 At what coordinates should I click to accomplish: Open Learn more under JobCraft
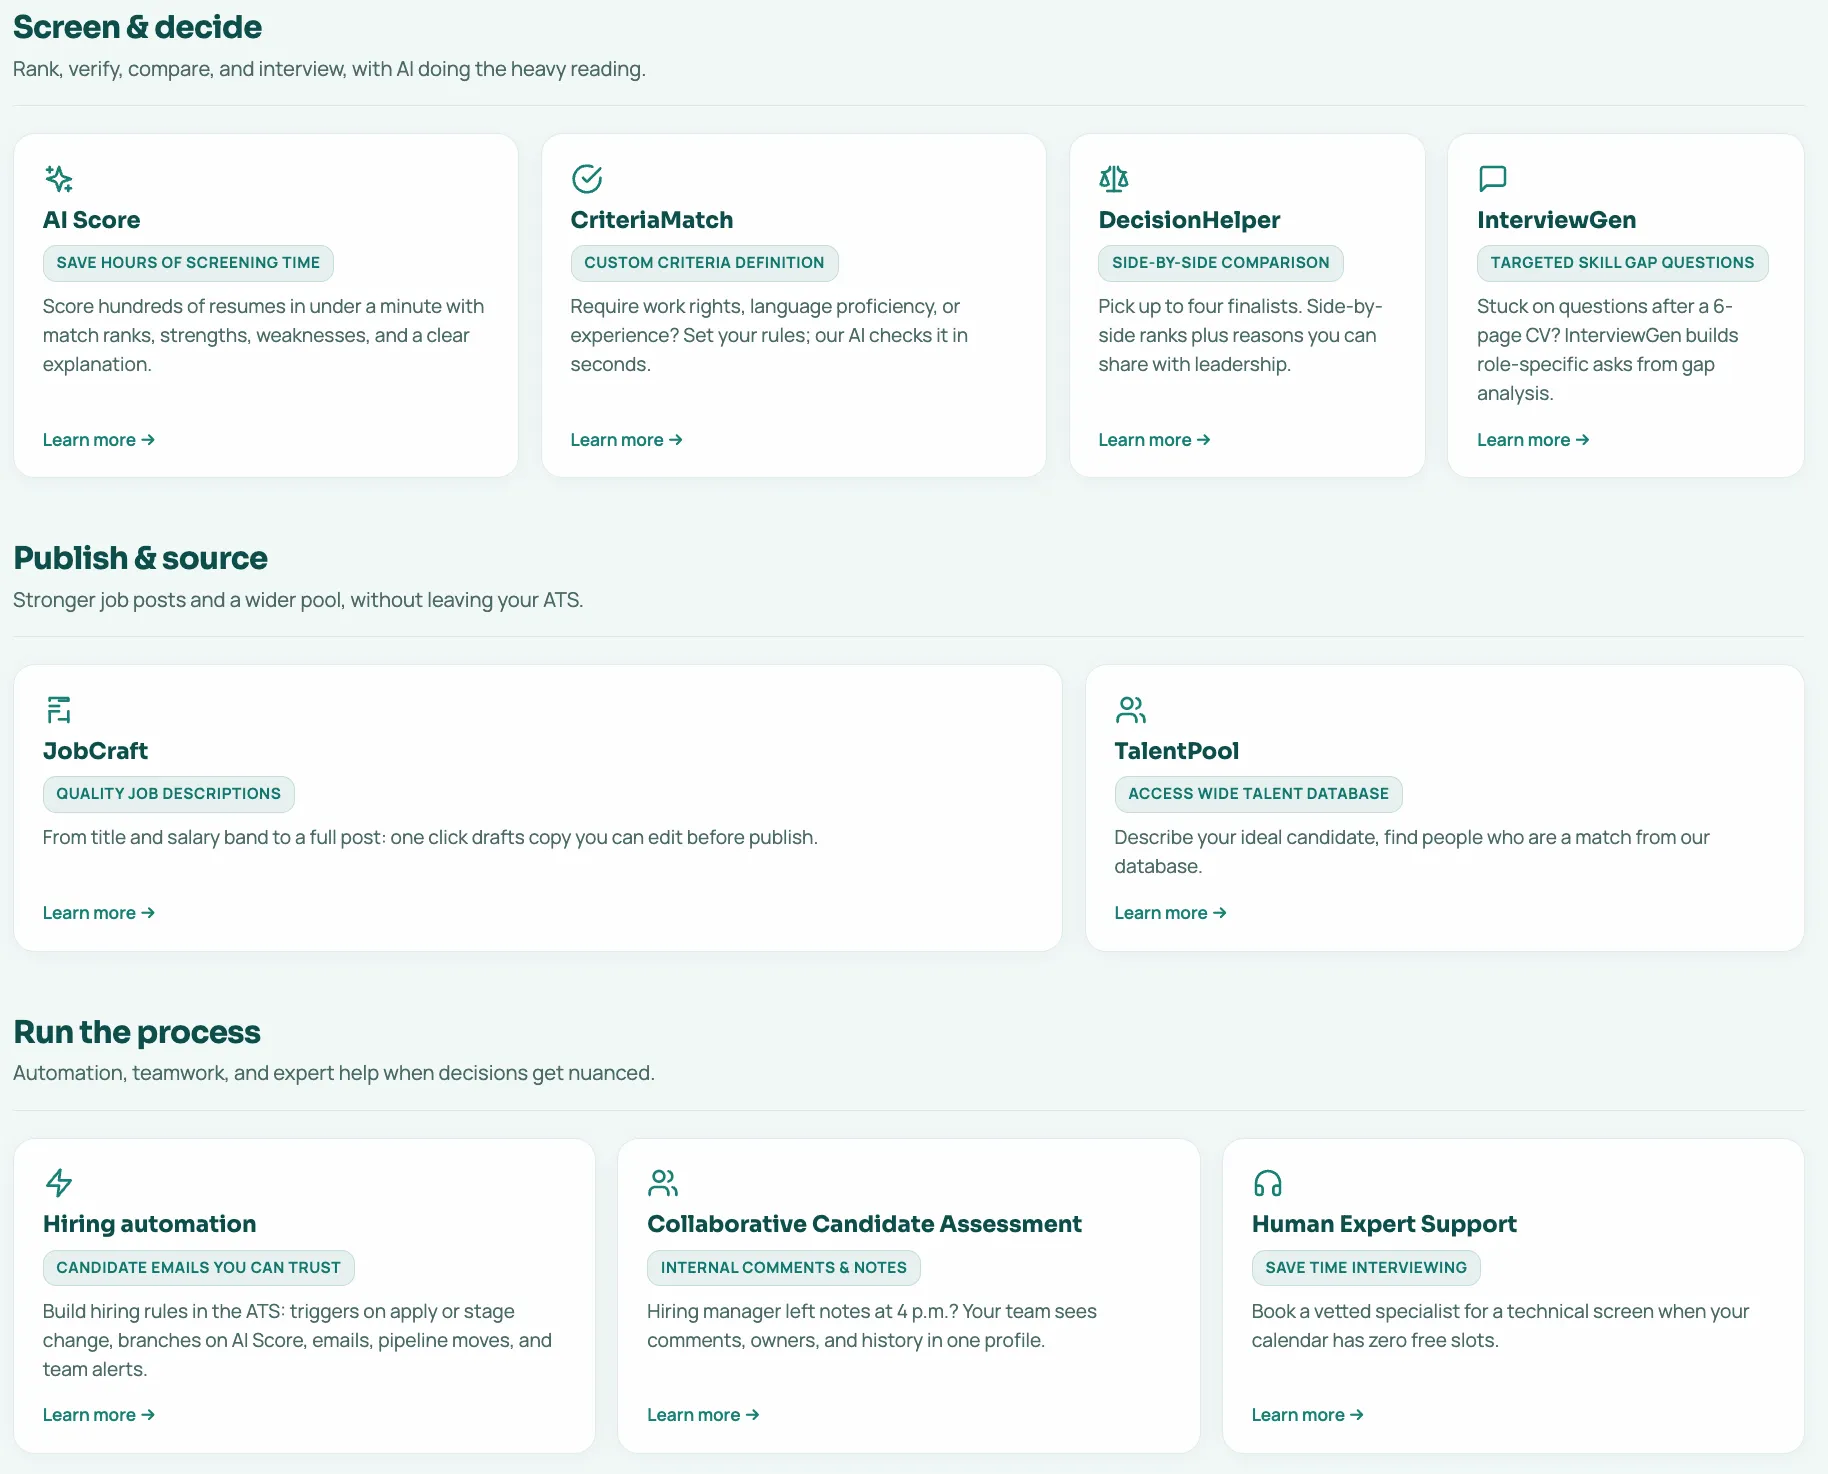[x=99, y=913]
